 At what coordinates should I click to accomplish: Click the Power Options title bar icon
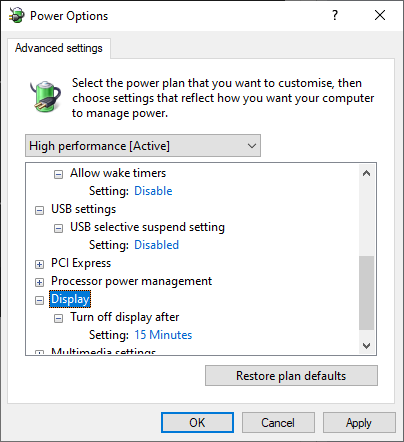point(16,15)
